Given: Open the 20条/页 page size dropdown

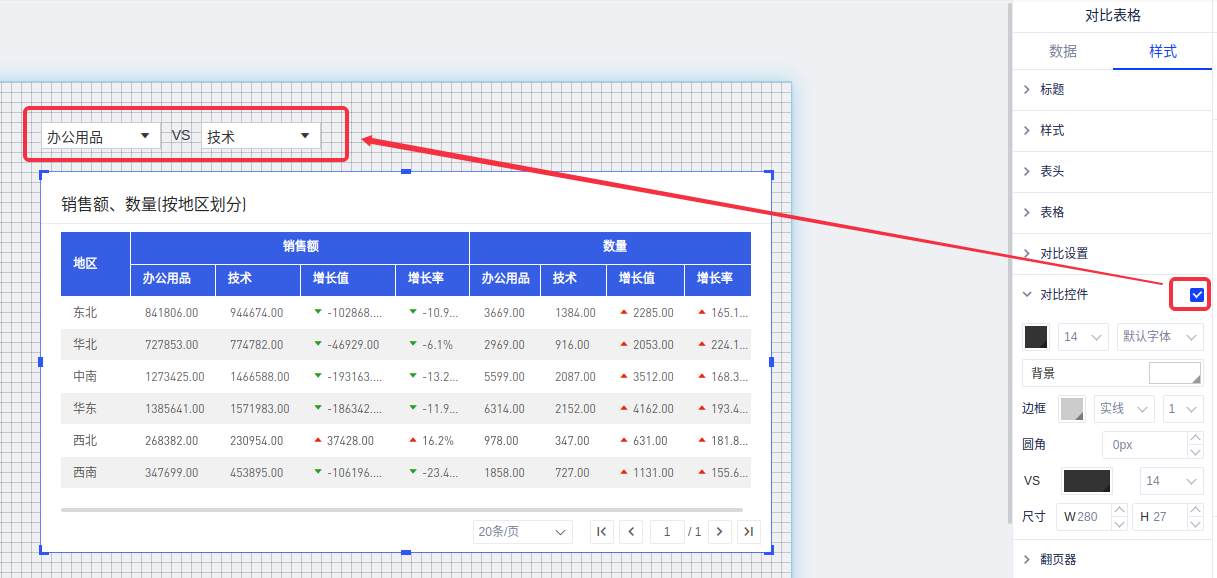Looking at the screenshot, I should (x=523, y=532).
